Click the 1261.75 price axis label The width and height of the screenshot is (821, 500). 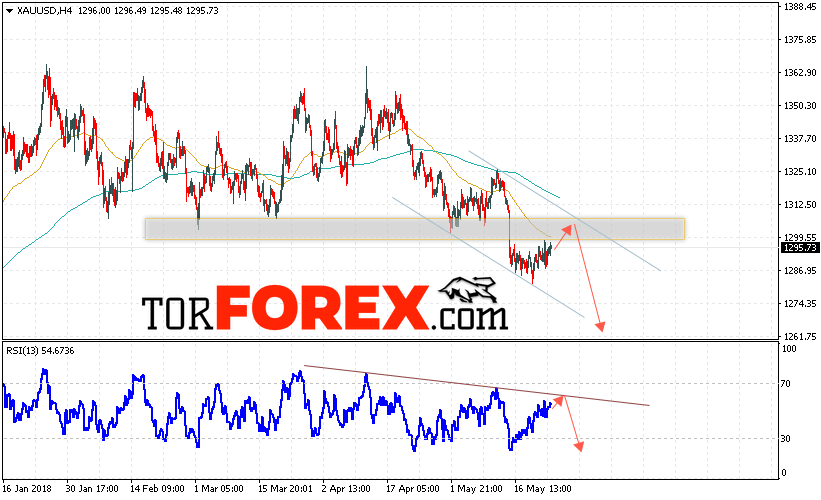800,337
